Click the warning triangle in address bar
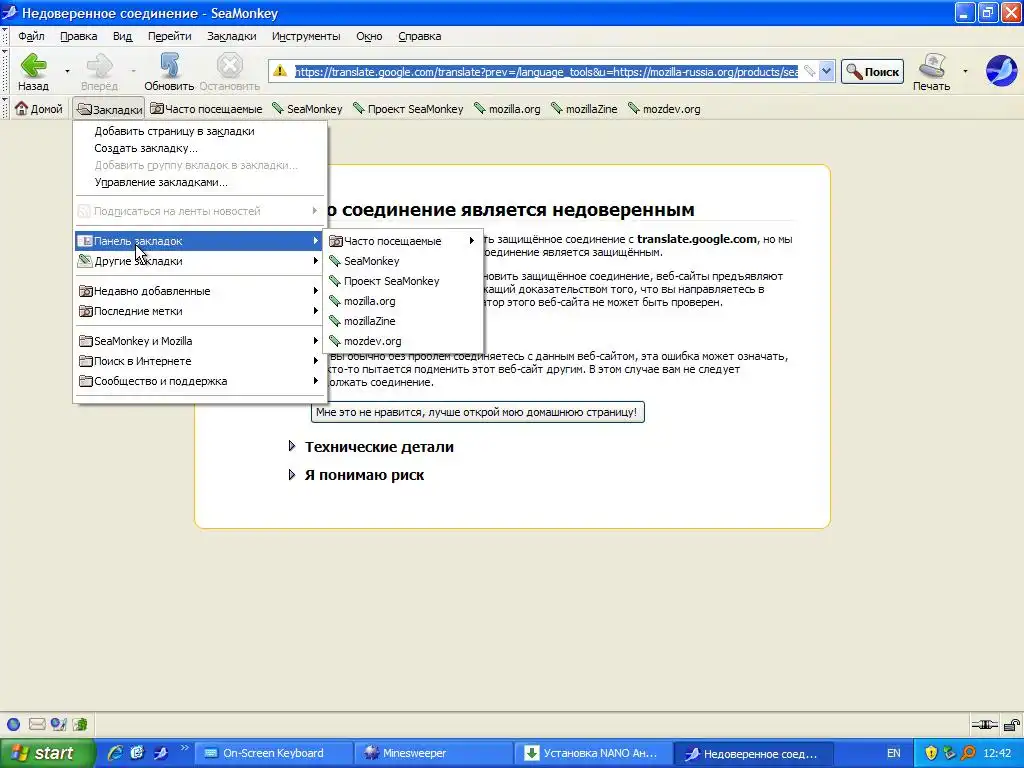 (280, 71)
